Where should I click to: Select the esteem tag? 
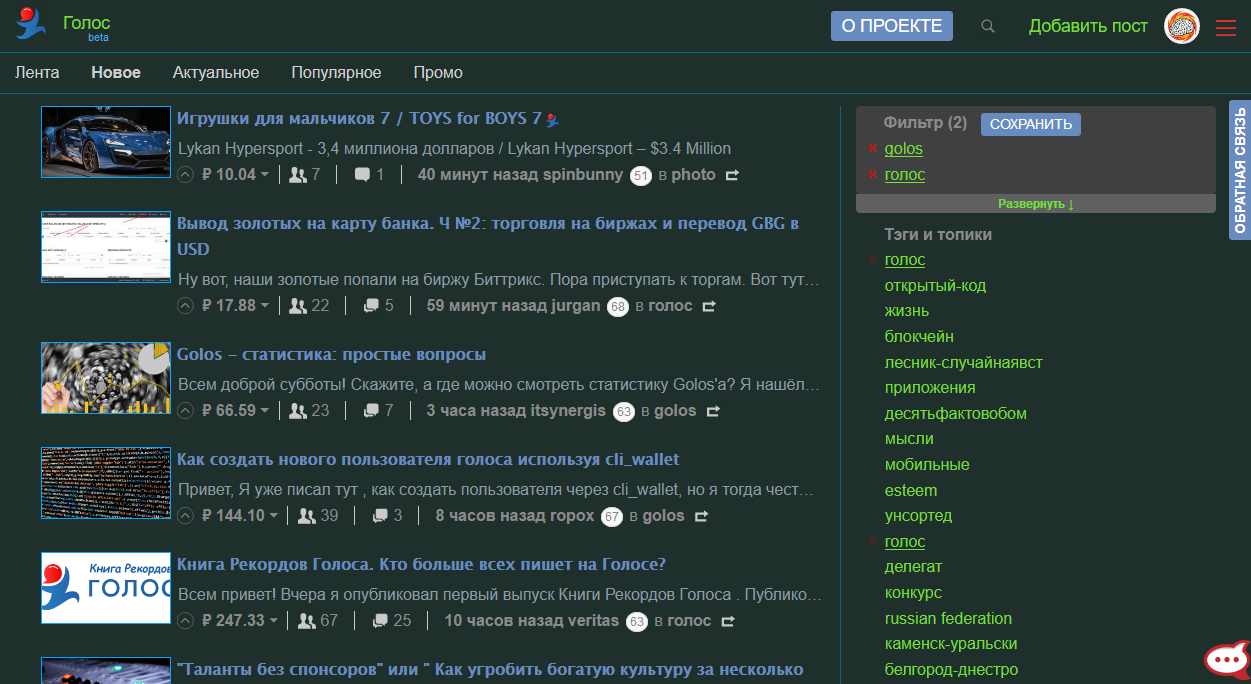coord(911,491)
